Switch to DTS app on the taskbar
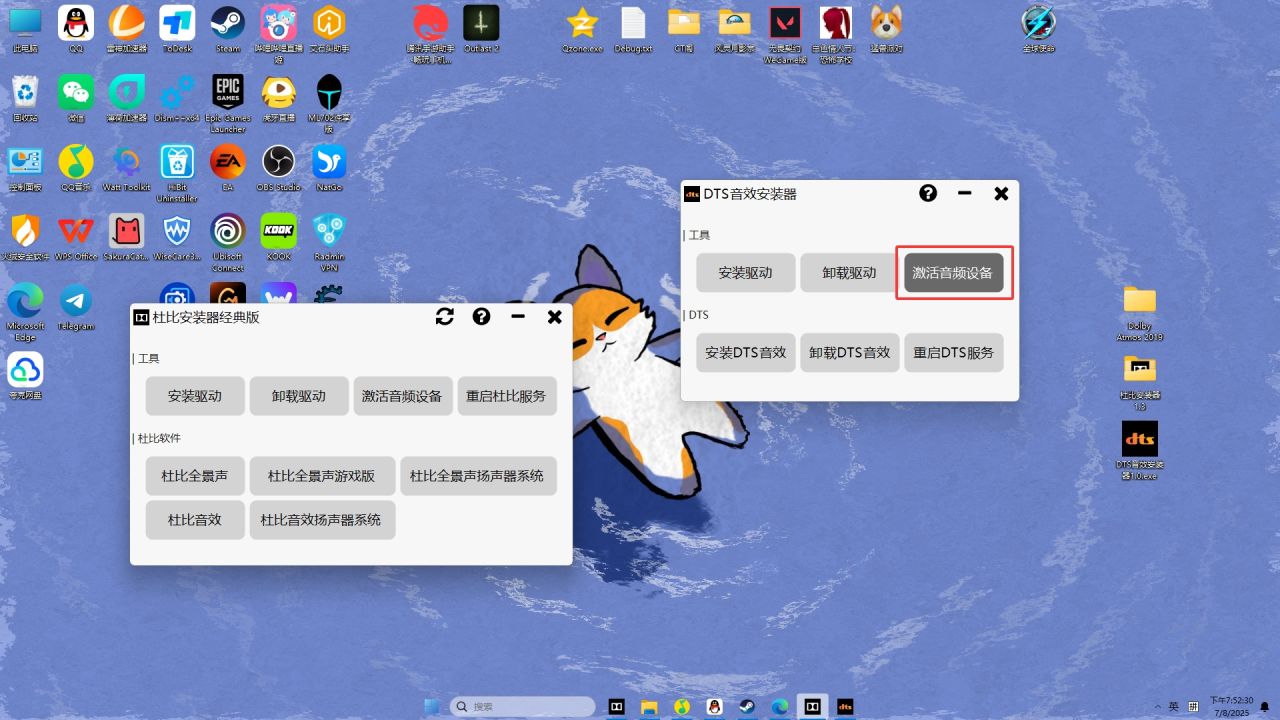 [845, 707]
